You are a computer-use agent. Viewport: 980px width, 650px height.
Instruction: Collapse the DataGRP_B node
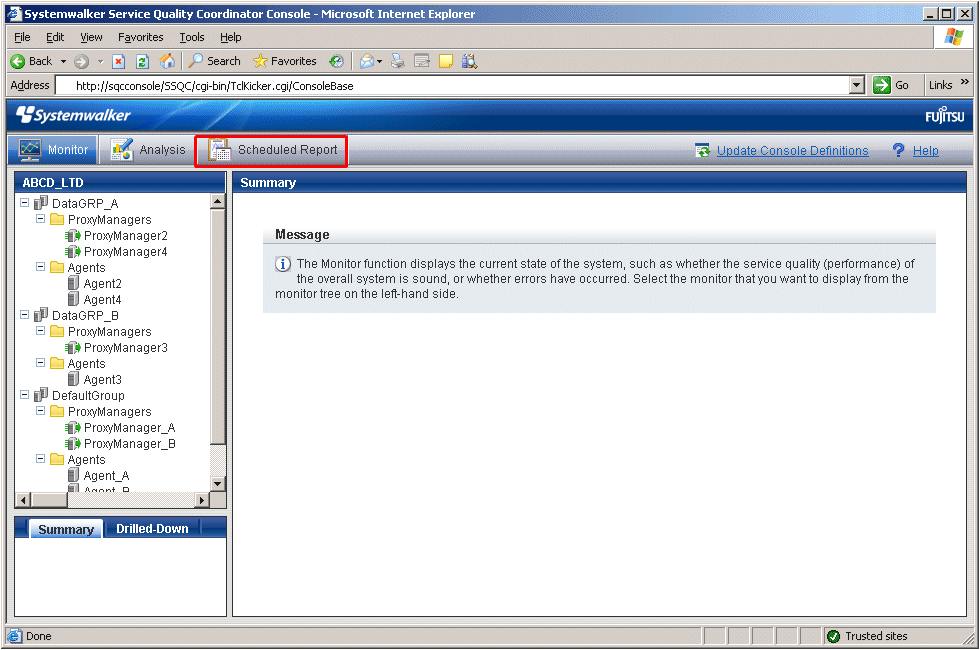click(x=24, y=315)
